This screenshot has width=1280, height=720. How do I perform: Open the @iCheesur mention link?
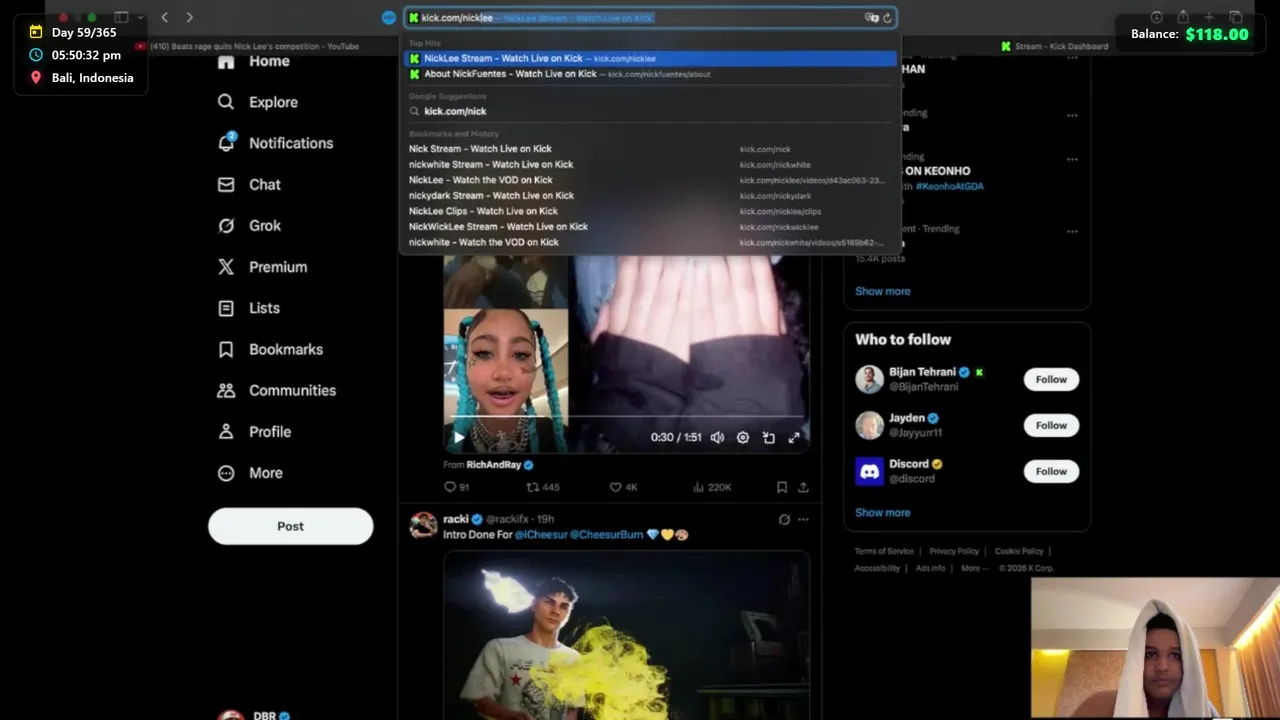click(x=541, y=535)
